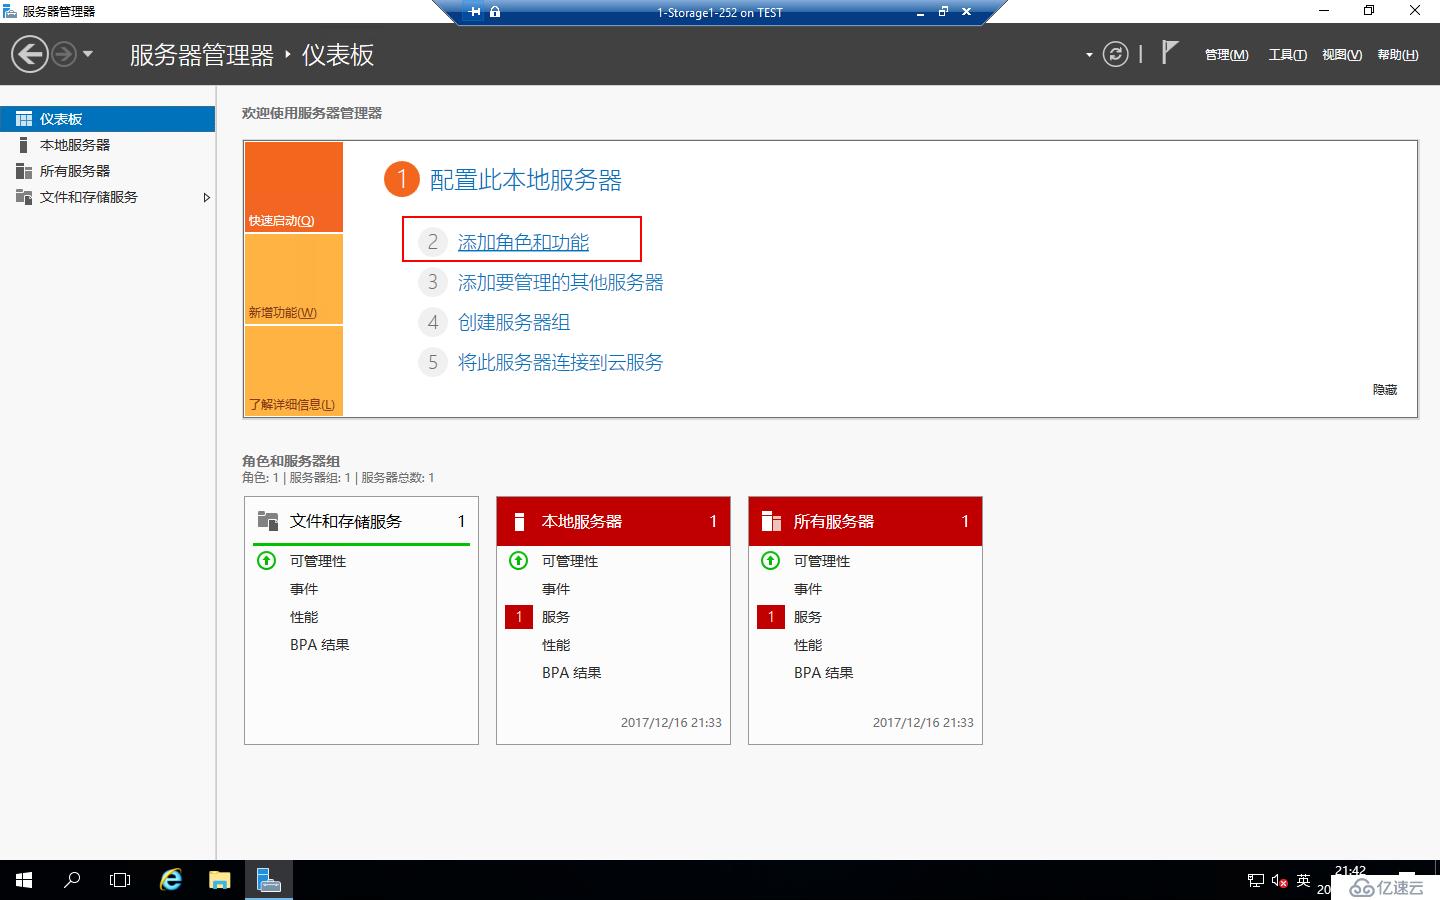The width and height of the screenshot is (1440, 900).
Task: Click the 所有服务器 tile header servers icon
Action: 771,521
